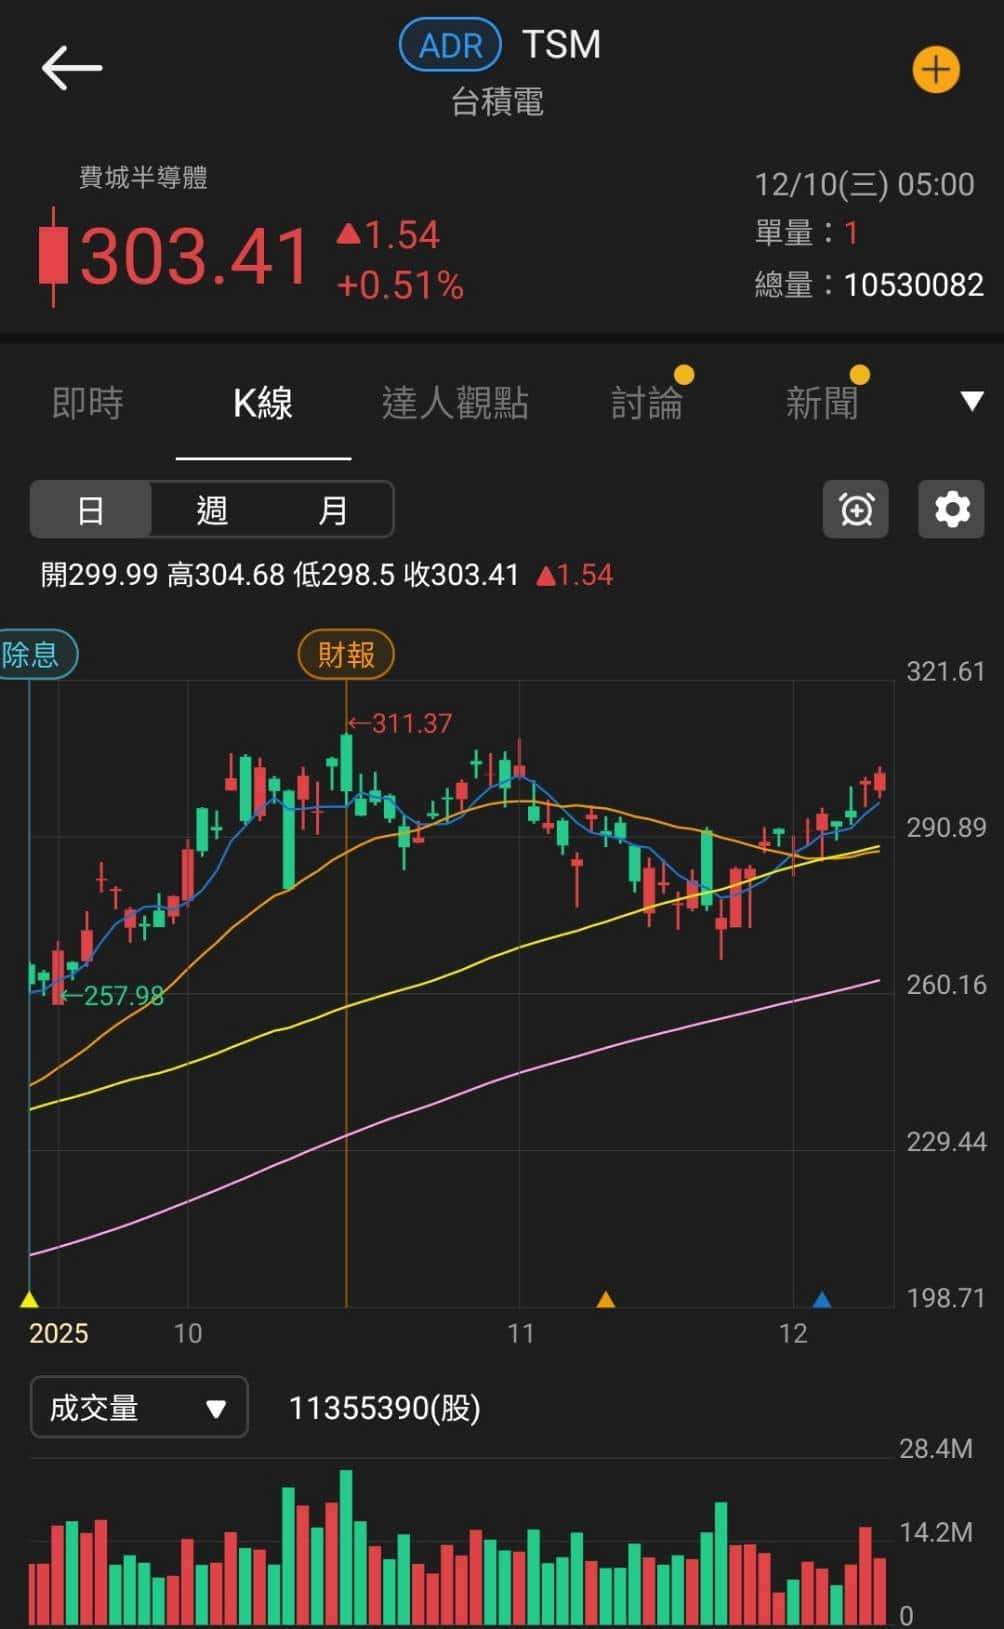Tap the 11355390(股) volume value

coord(385,1408)
